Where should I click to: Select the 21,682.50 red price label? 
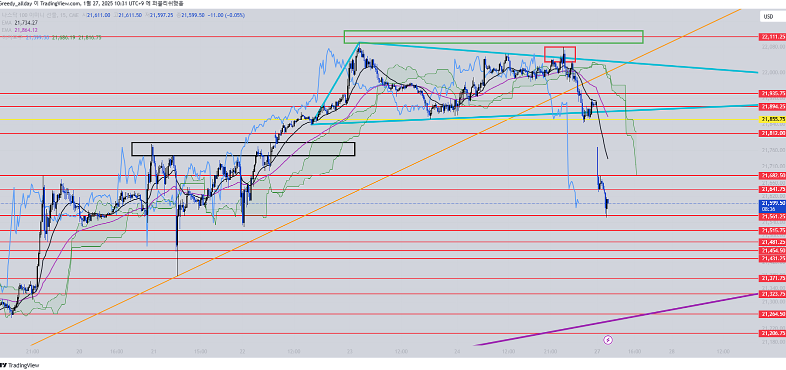(772, 175)
